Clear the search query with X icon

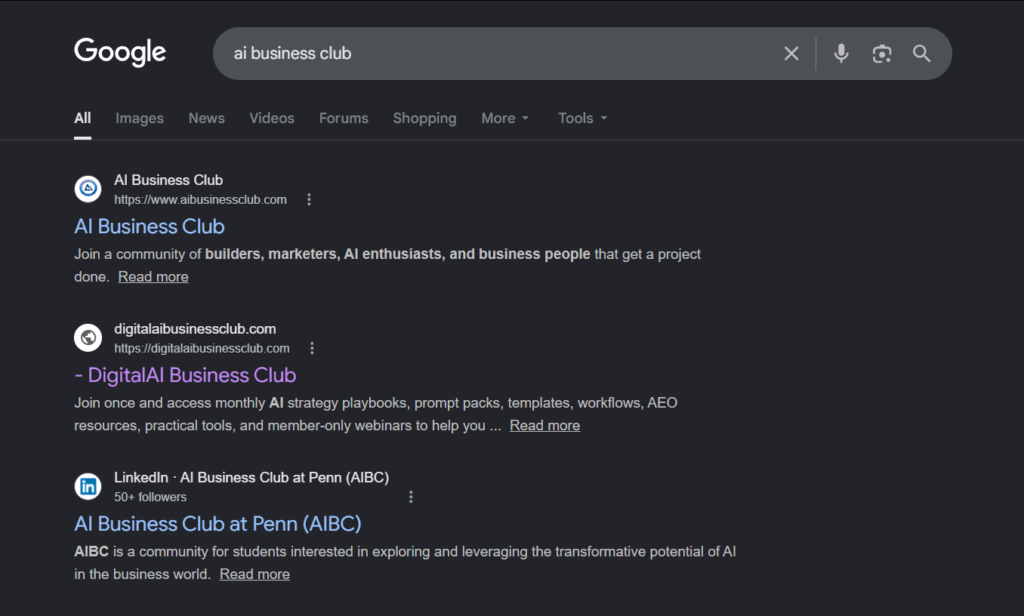coord(791,54)
